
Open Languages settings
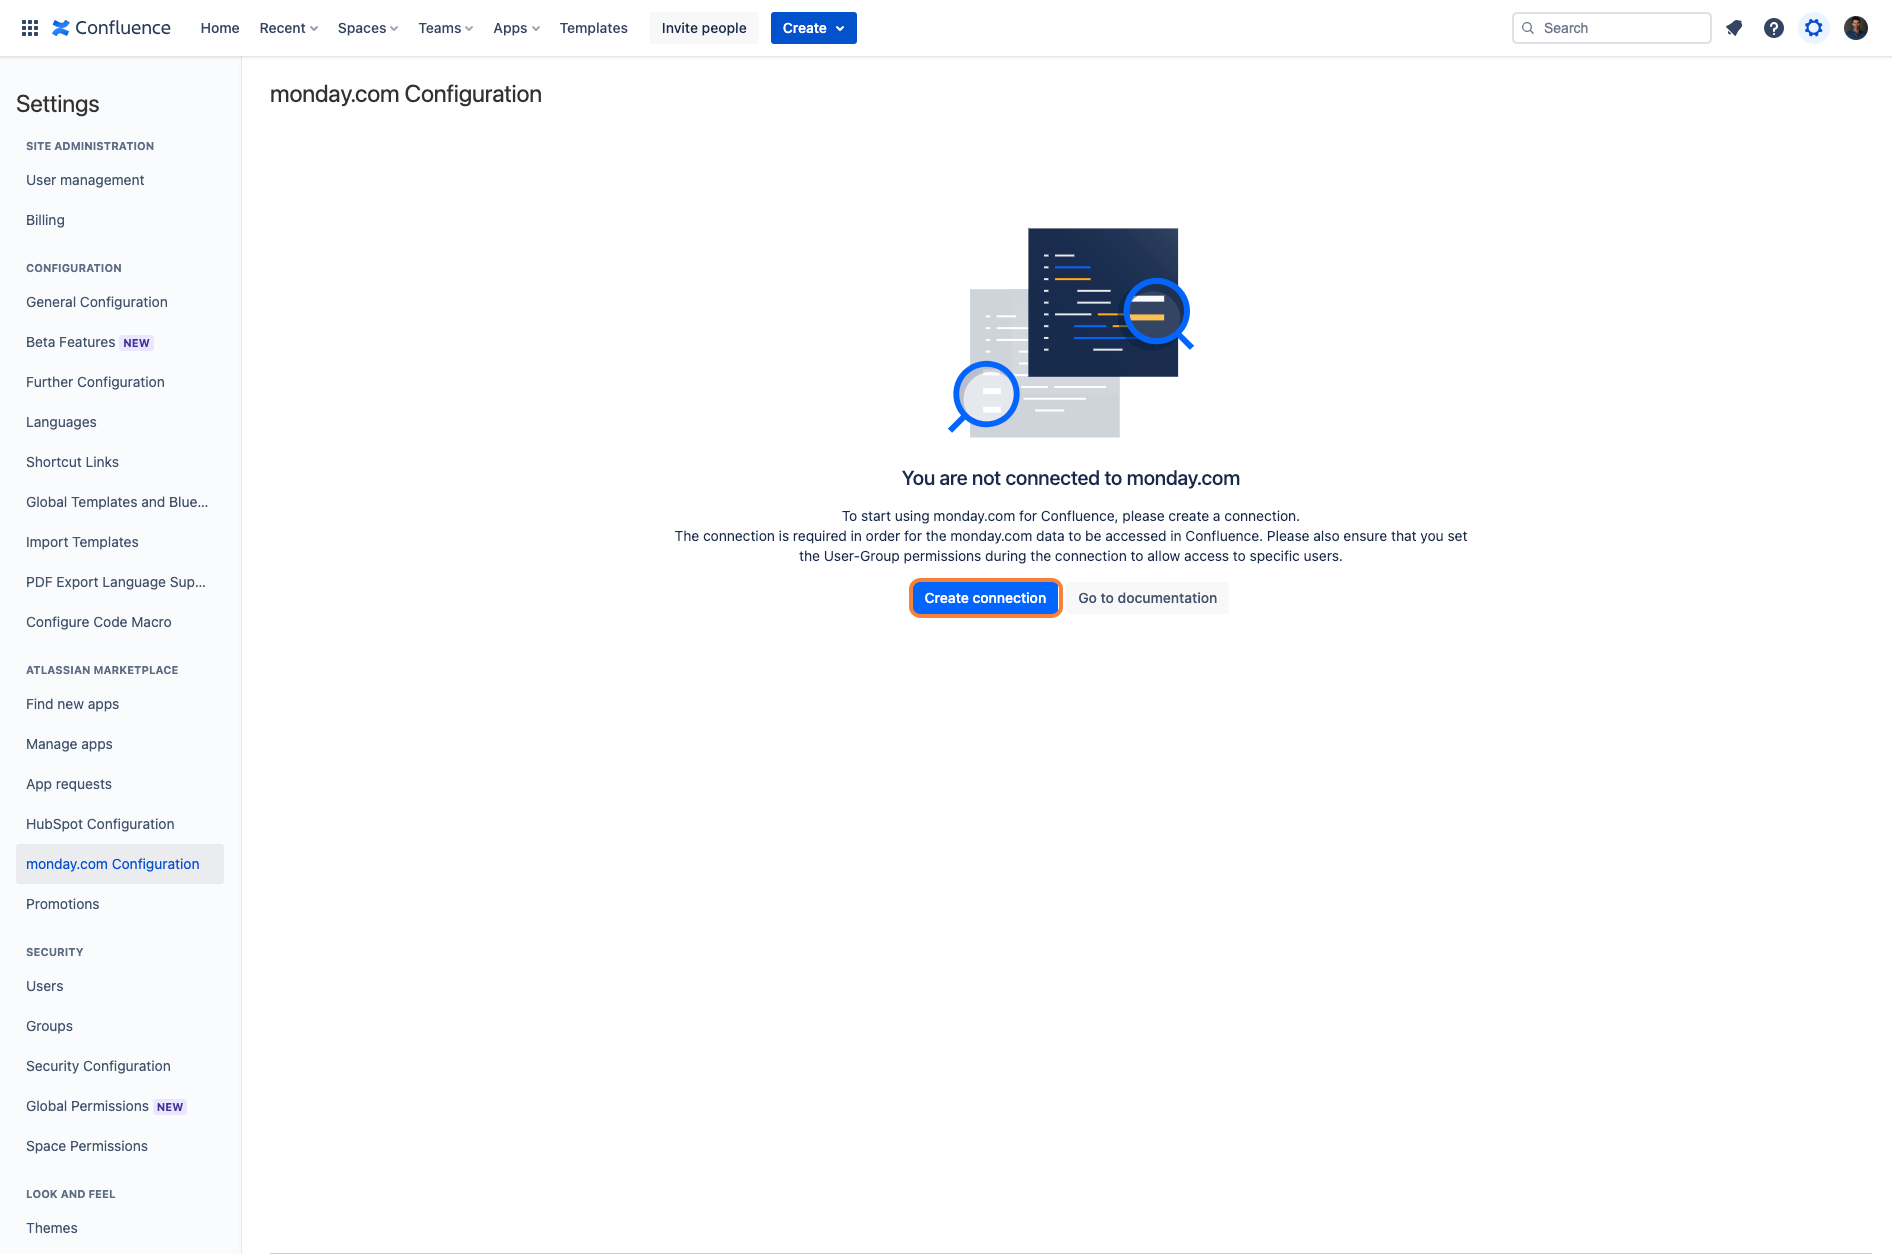point(120,422)
